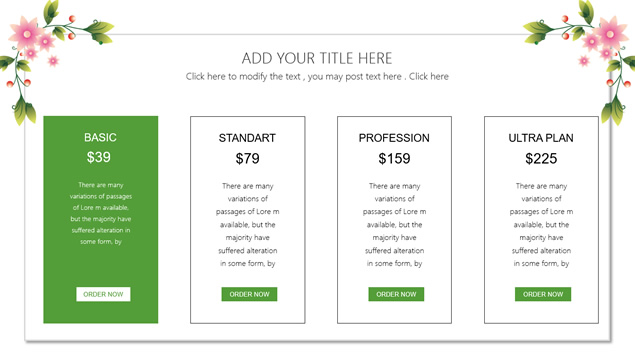Click the BASIC plan description paragraph

(x=101, y=213)
